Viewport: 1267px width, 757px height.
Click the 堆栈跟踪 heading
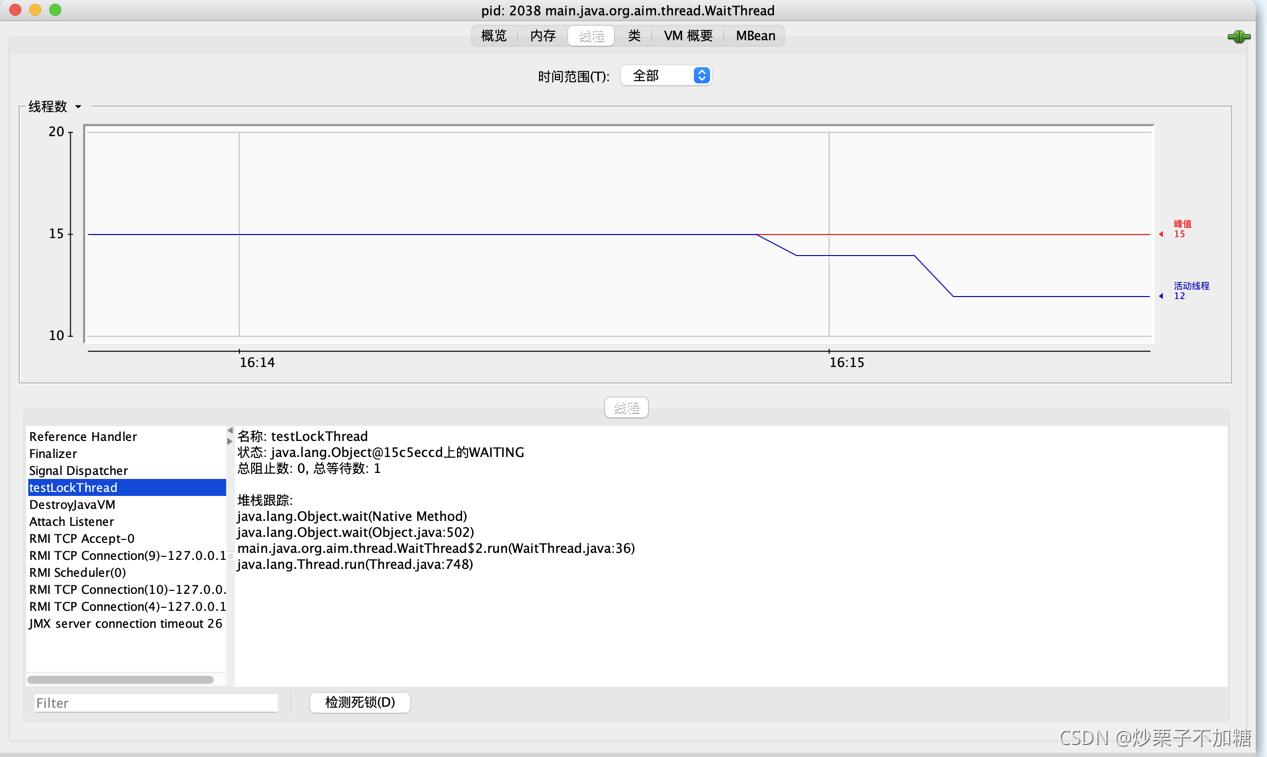coord(265,500)
